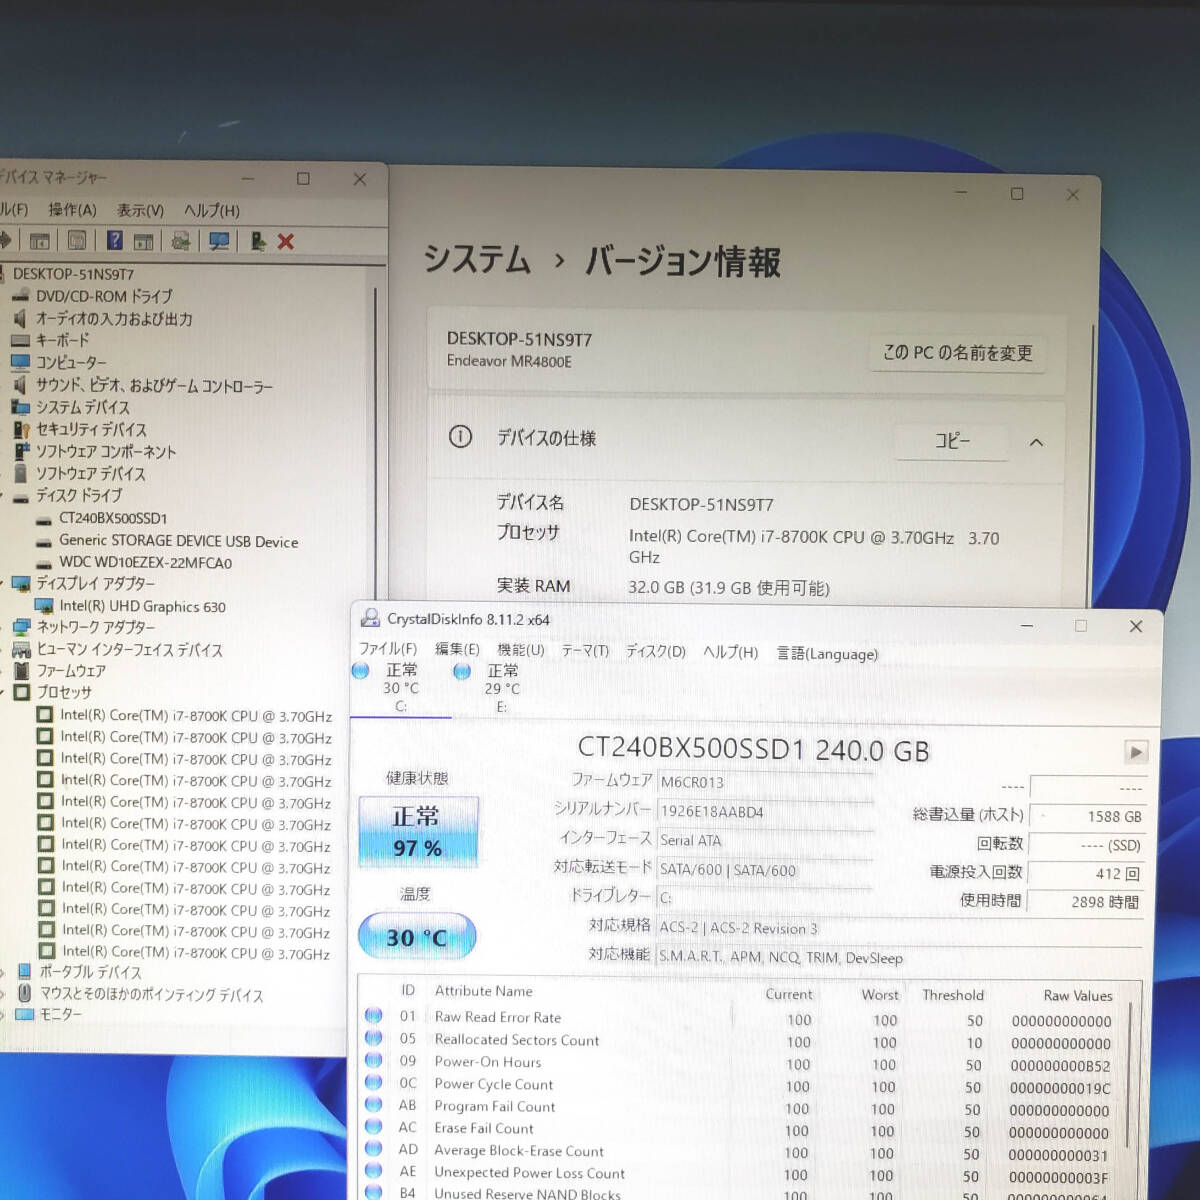The width and height of the screenshot is (1200, 1200).
Task: Open ディスク(D) menu in CrystalDiskInfo
Action: pyautogui.click(x=656, y=651)
